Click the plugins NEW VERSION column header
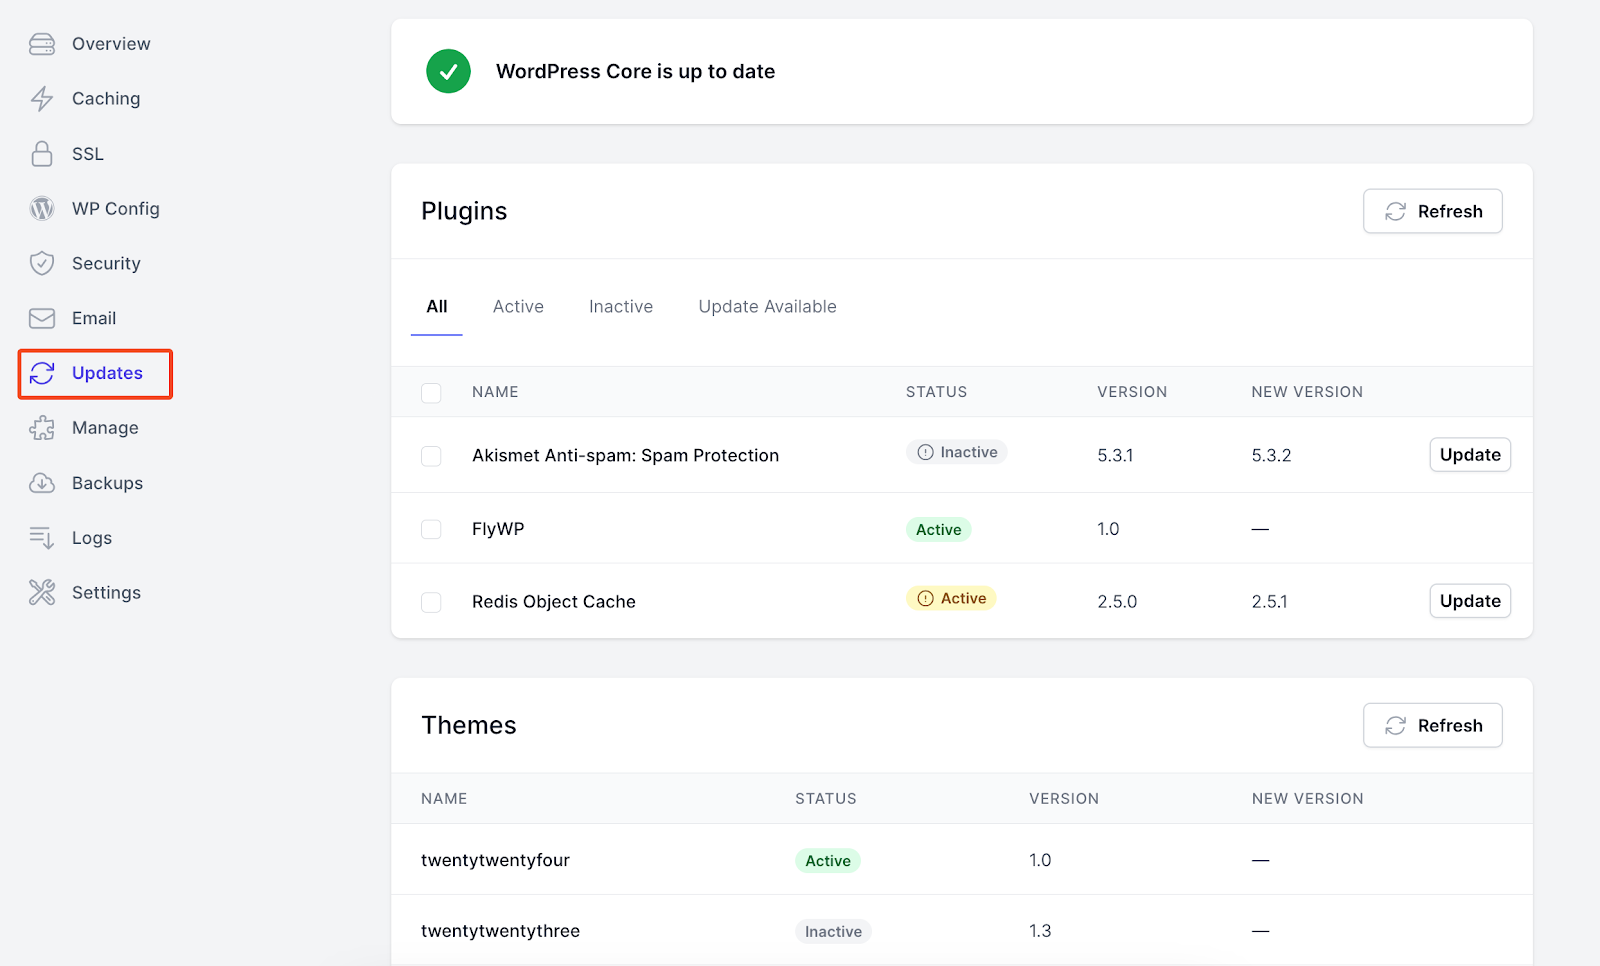 (1307, 392)
